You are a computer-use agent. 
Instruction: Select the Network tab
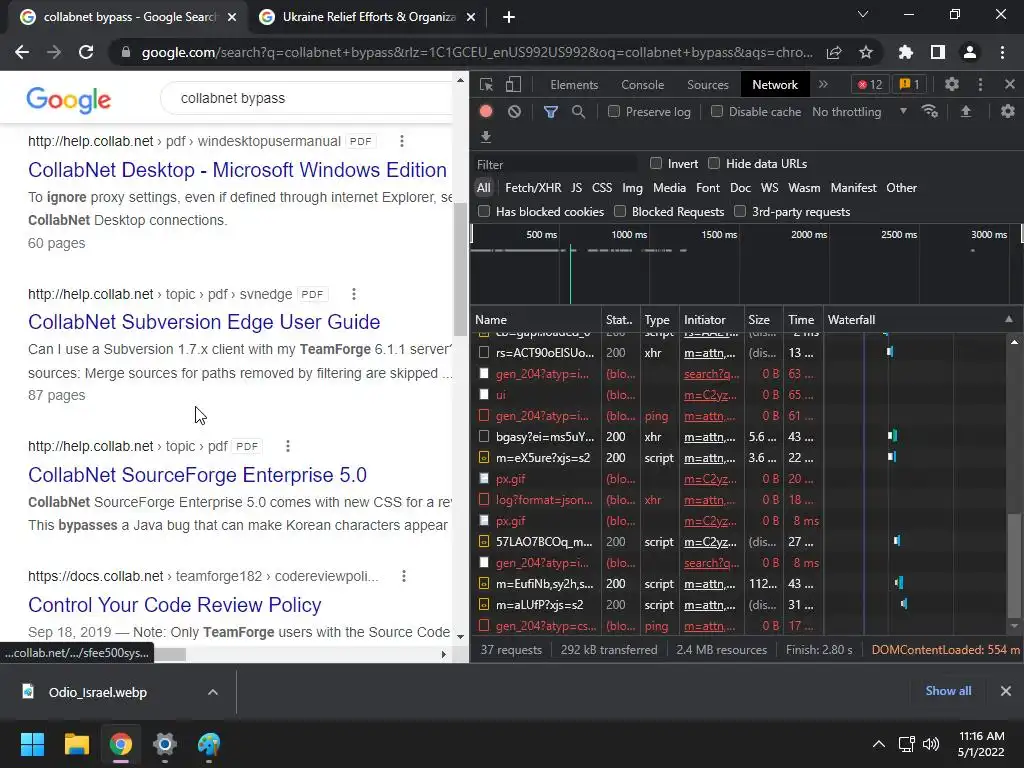(775, 84)
